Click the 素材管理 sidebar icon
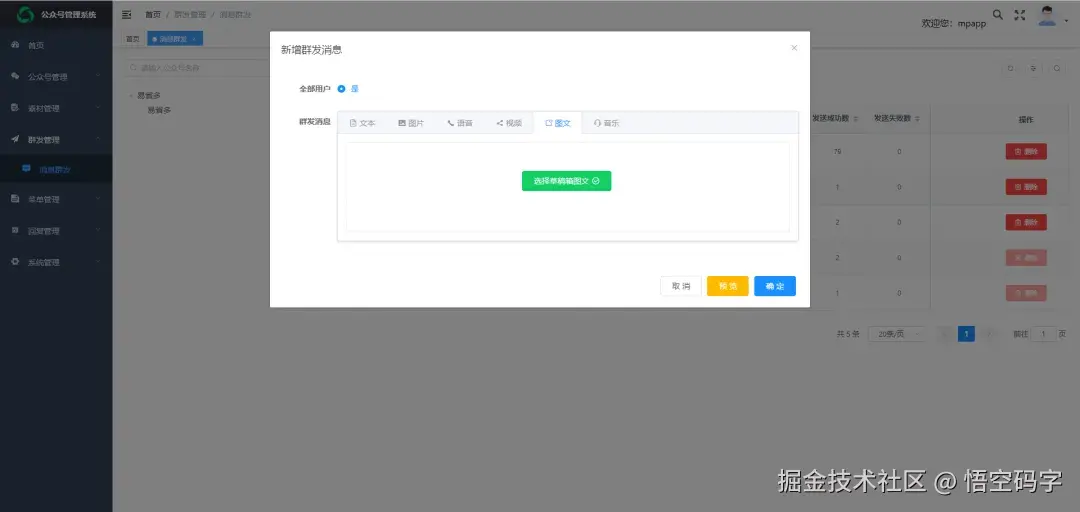Screen dimensions: 1080x512 (15, 108)
